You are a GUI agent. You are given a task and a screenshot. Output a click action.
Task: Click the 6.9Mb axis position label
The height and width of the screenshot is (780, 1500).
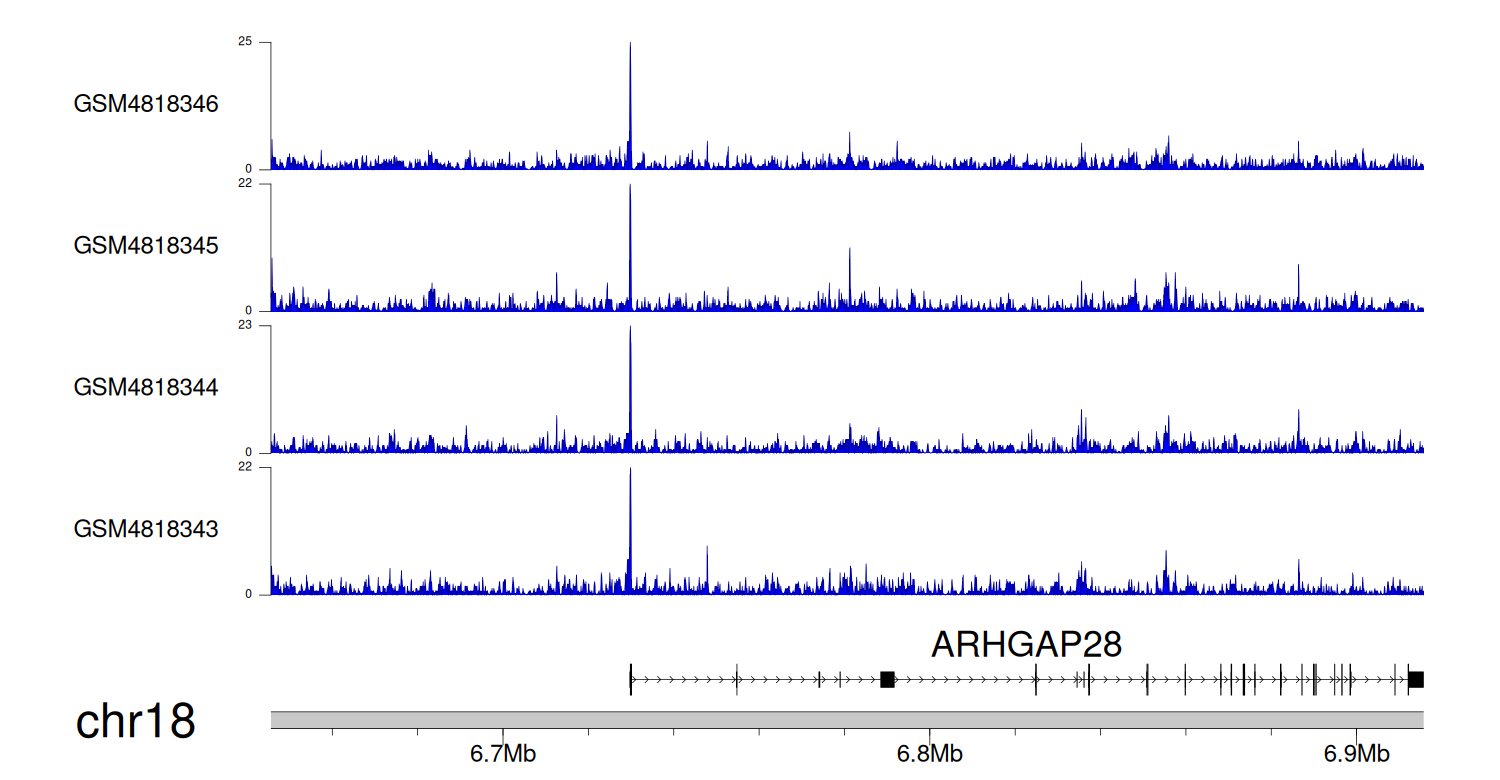coord(1356,753)
